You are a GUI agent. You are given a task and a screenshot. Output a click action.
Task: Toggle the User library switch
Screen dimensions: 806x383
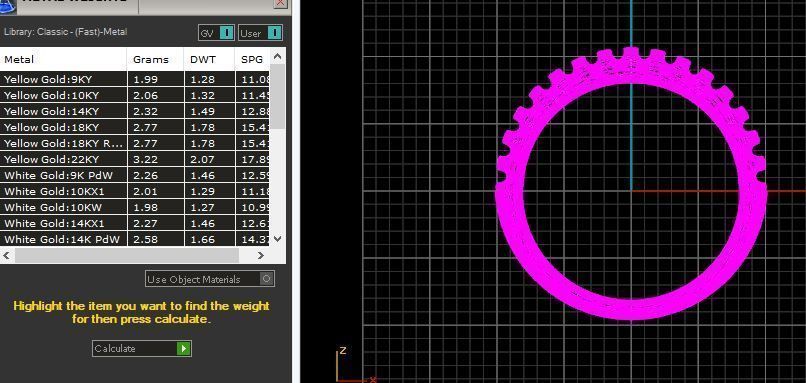pos(260,33)
